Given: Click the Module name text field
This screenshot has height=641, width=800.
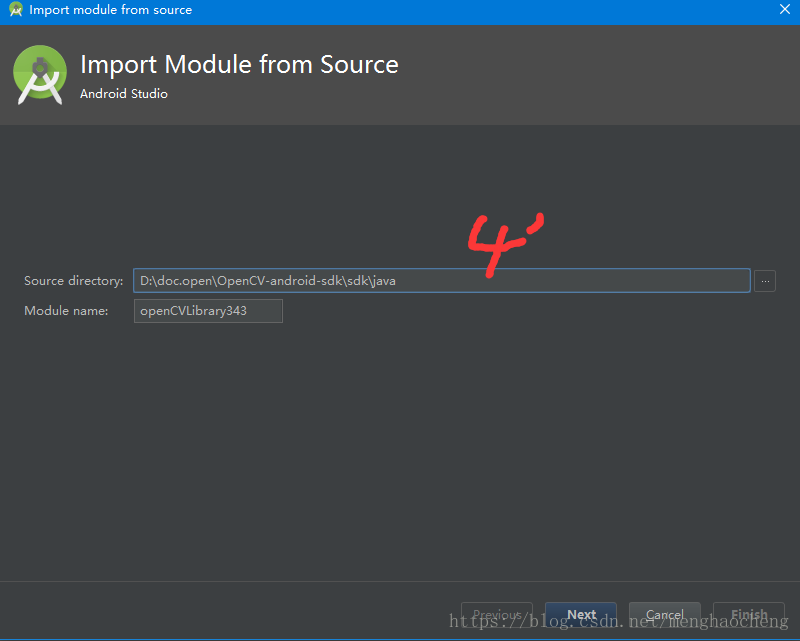Looking at the screenshot, I should (x=208, y=311).
